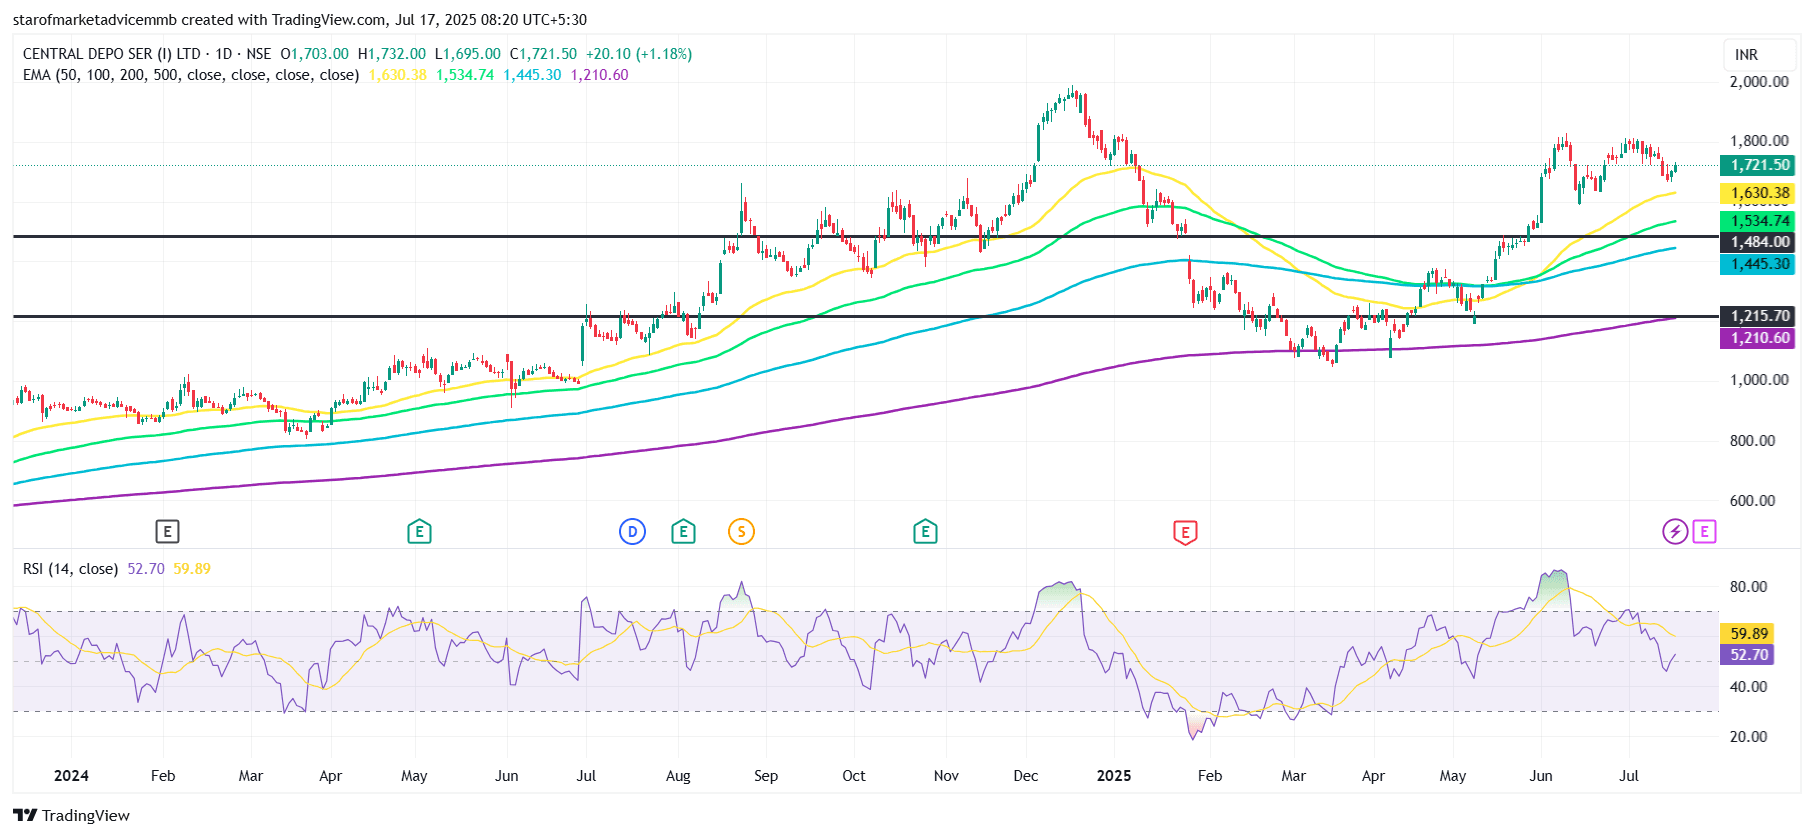The image size is (1814, 837).
Task: Open the purple lightning bolt event marker
Action: coord(1675,532)
